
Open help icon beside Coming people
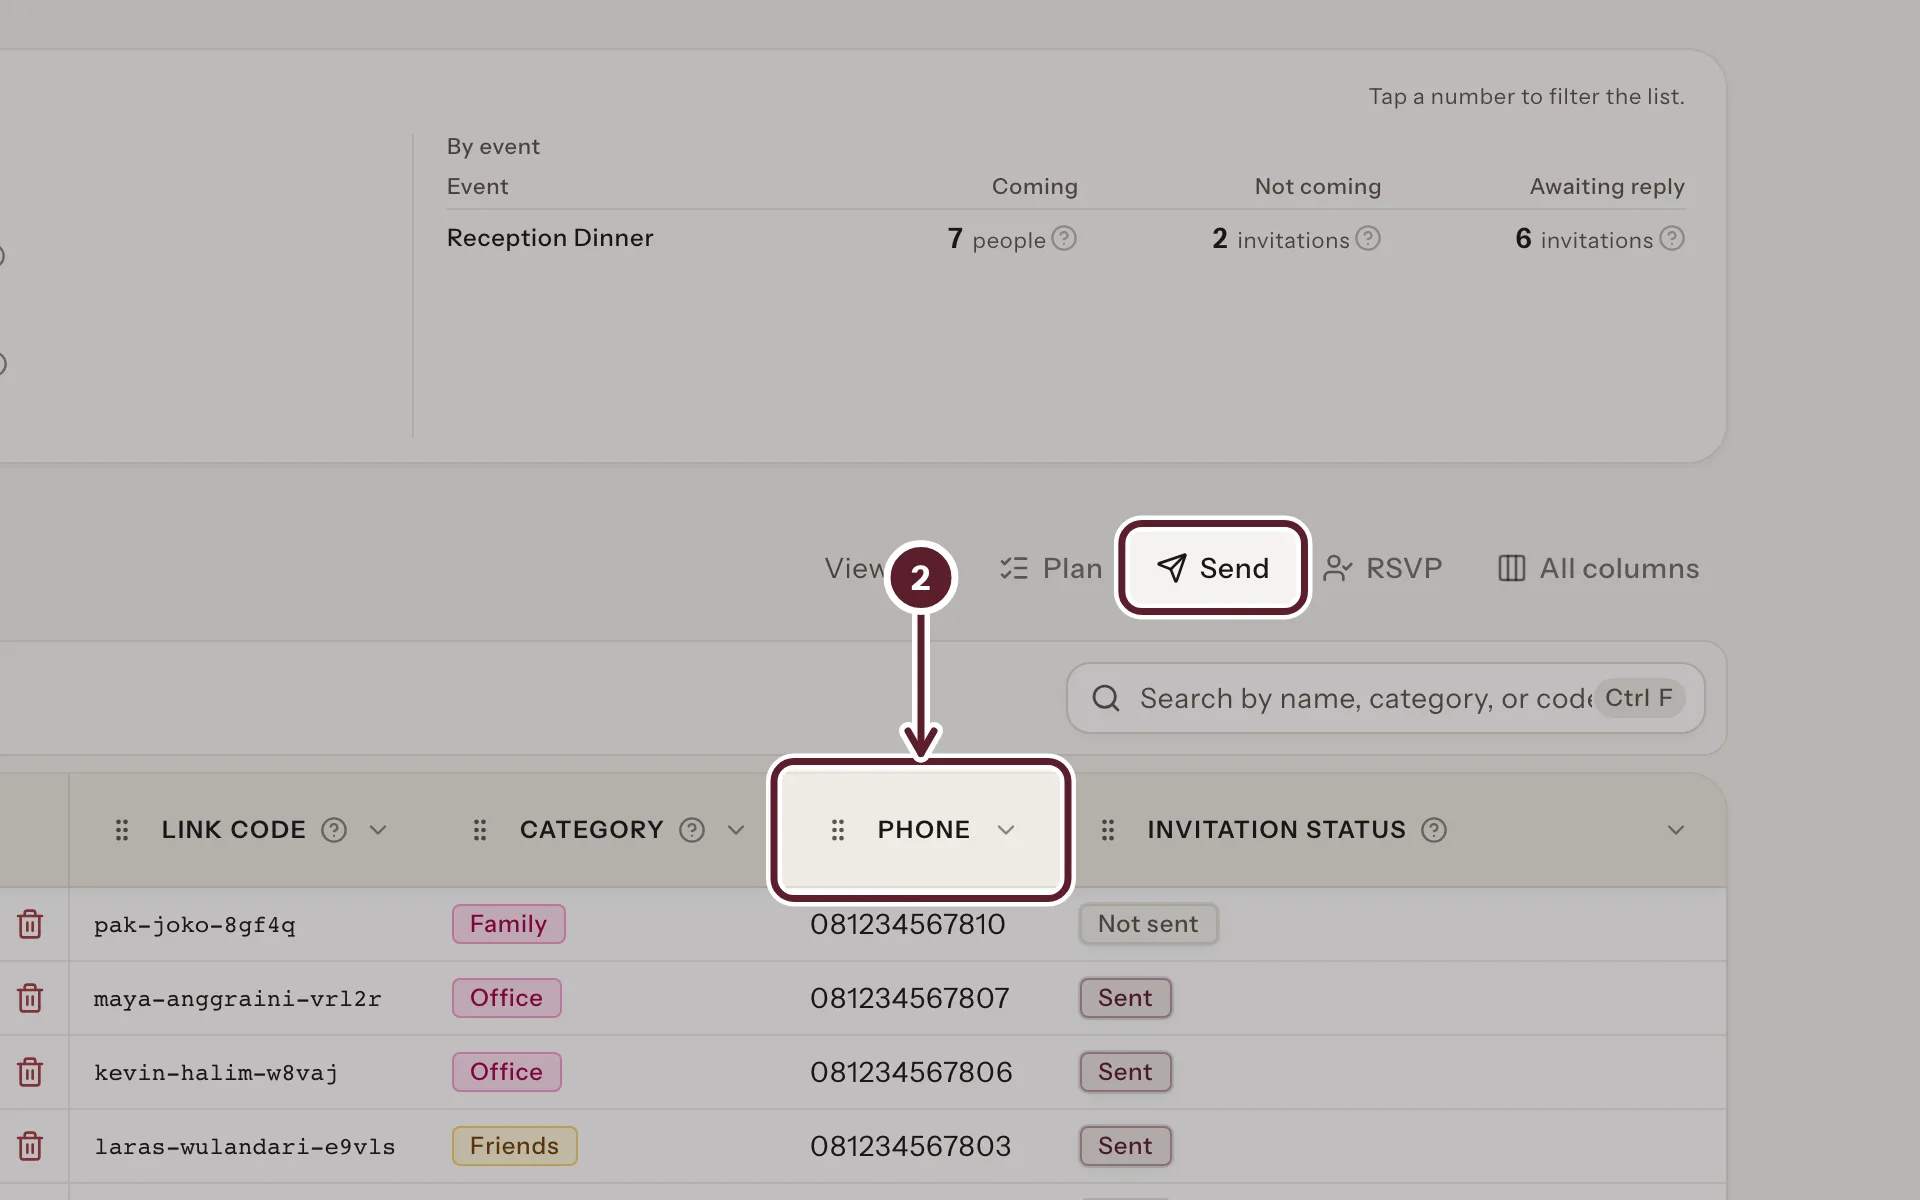click(x=1065, y=238)
